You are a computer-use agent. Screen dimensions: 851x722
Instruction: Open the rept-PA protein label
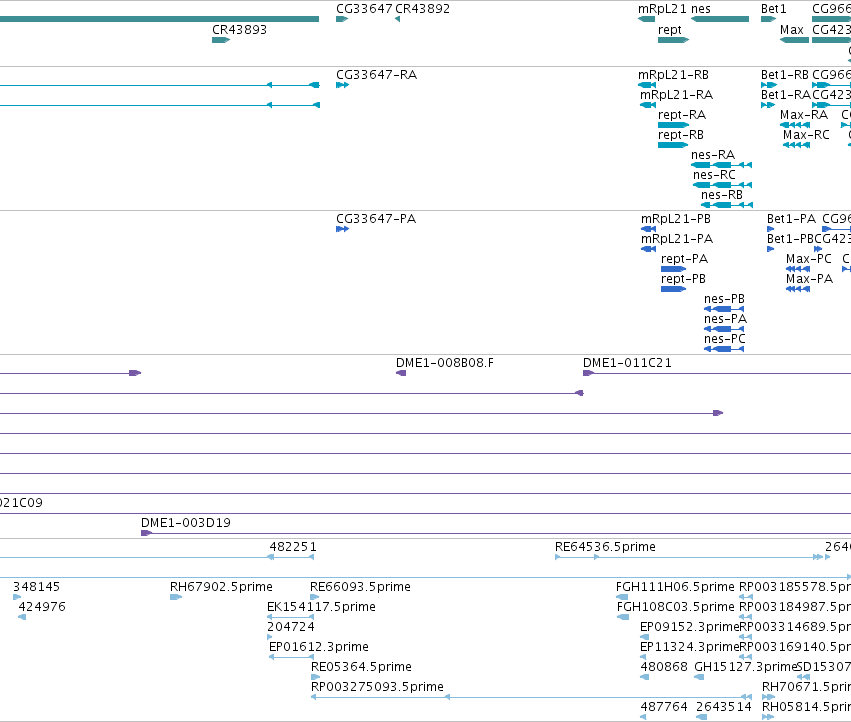tap(684, 259)
